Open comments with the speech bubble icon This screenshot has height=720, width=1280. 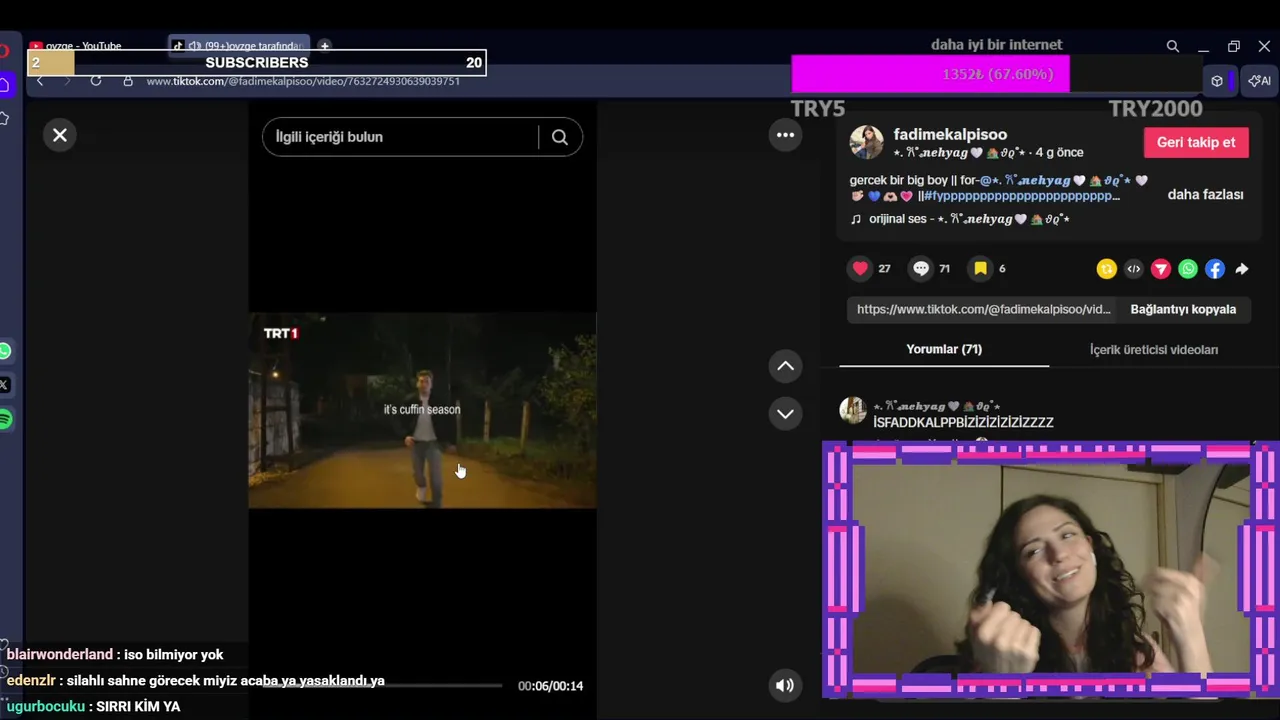921,268
